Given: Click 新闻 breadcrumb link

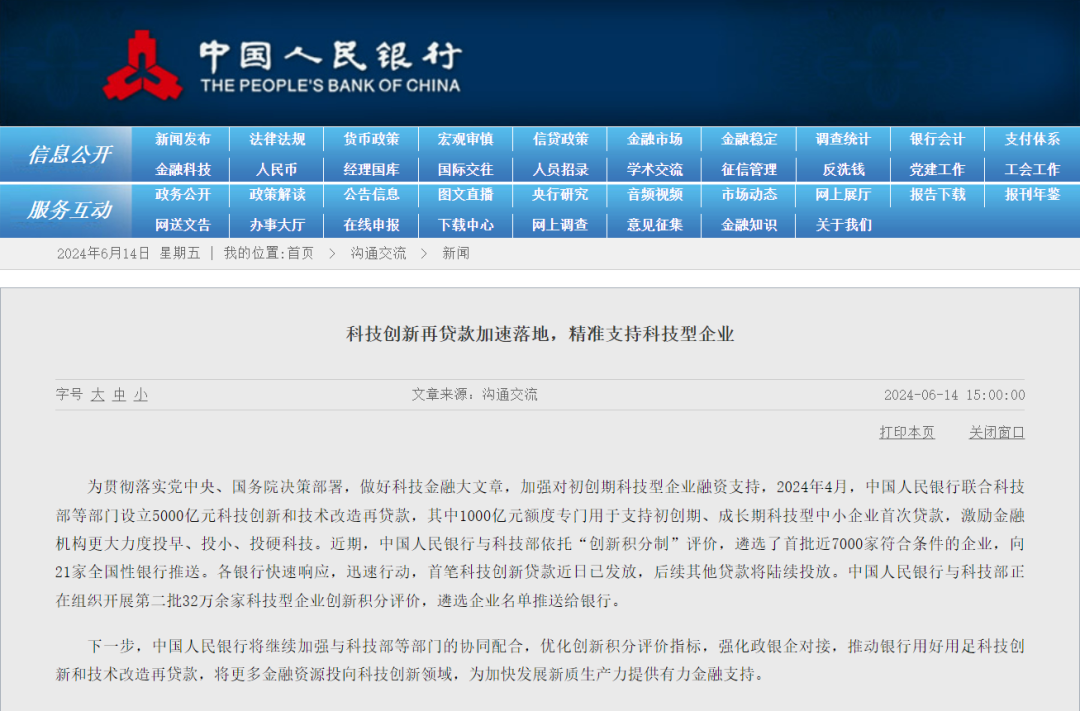Looking at the screenshot, I should coord(456,254).
